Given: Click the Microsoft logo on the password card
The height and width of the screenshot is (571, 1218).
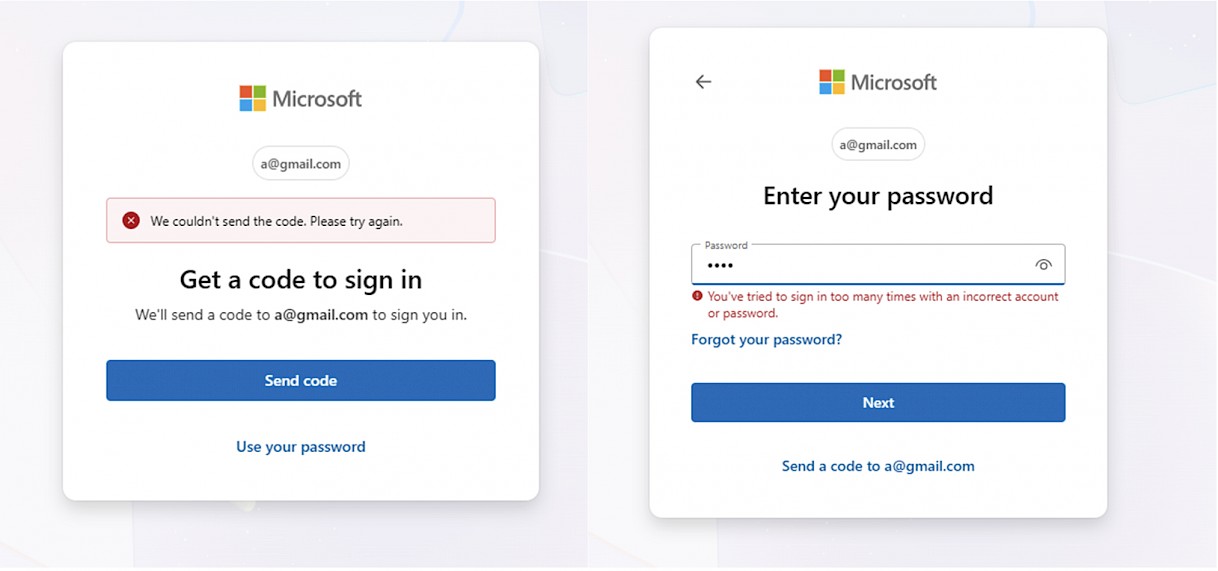Looking at the screenshot, I should pyautogui.click(x=877, y=82).
